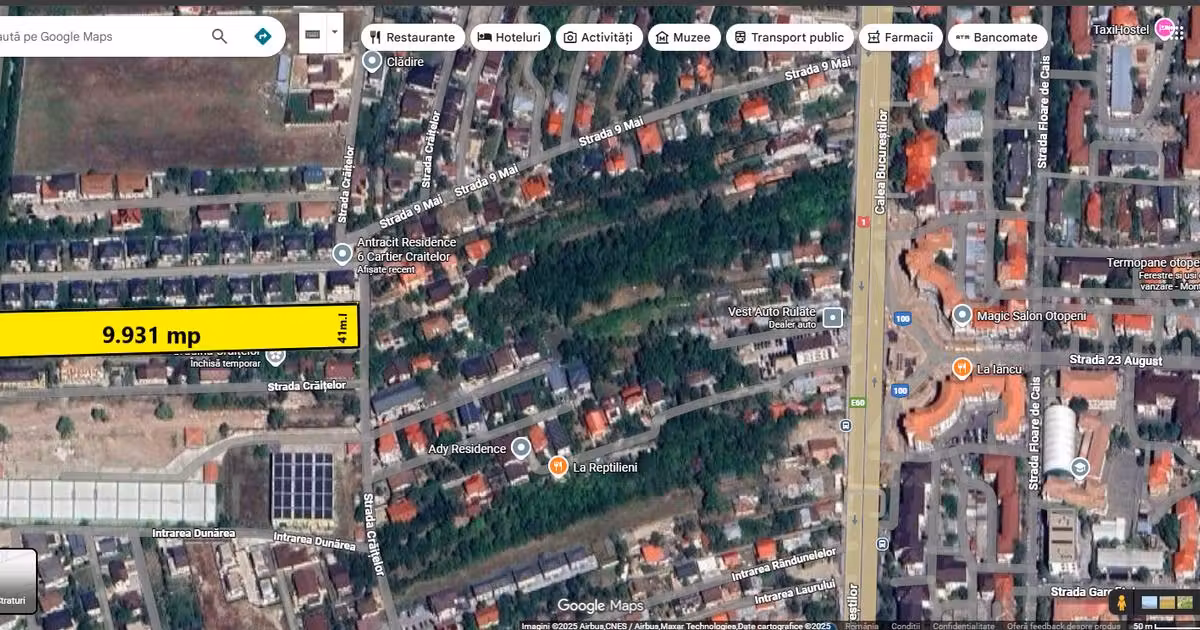
Task: Open the Vest Auto Rulate dealer marker
Action: [832, 319]
